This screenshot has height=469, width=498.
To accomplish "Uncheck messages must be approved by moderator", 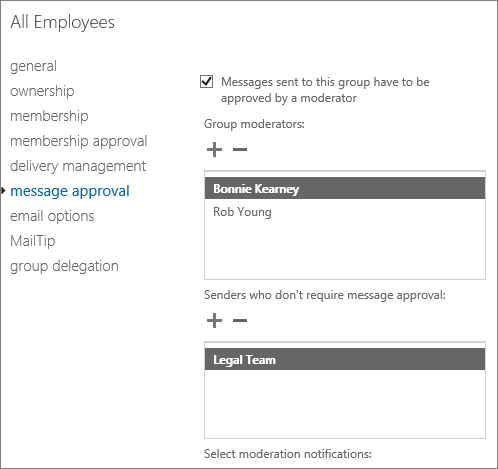I will (x=206, y=82).
